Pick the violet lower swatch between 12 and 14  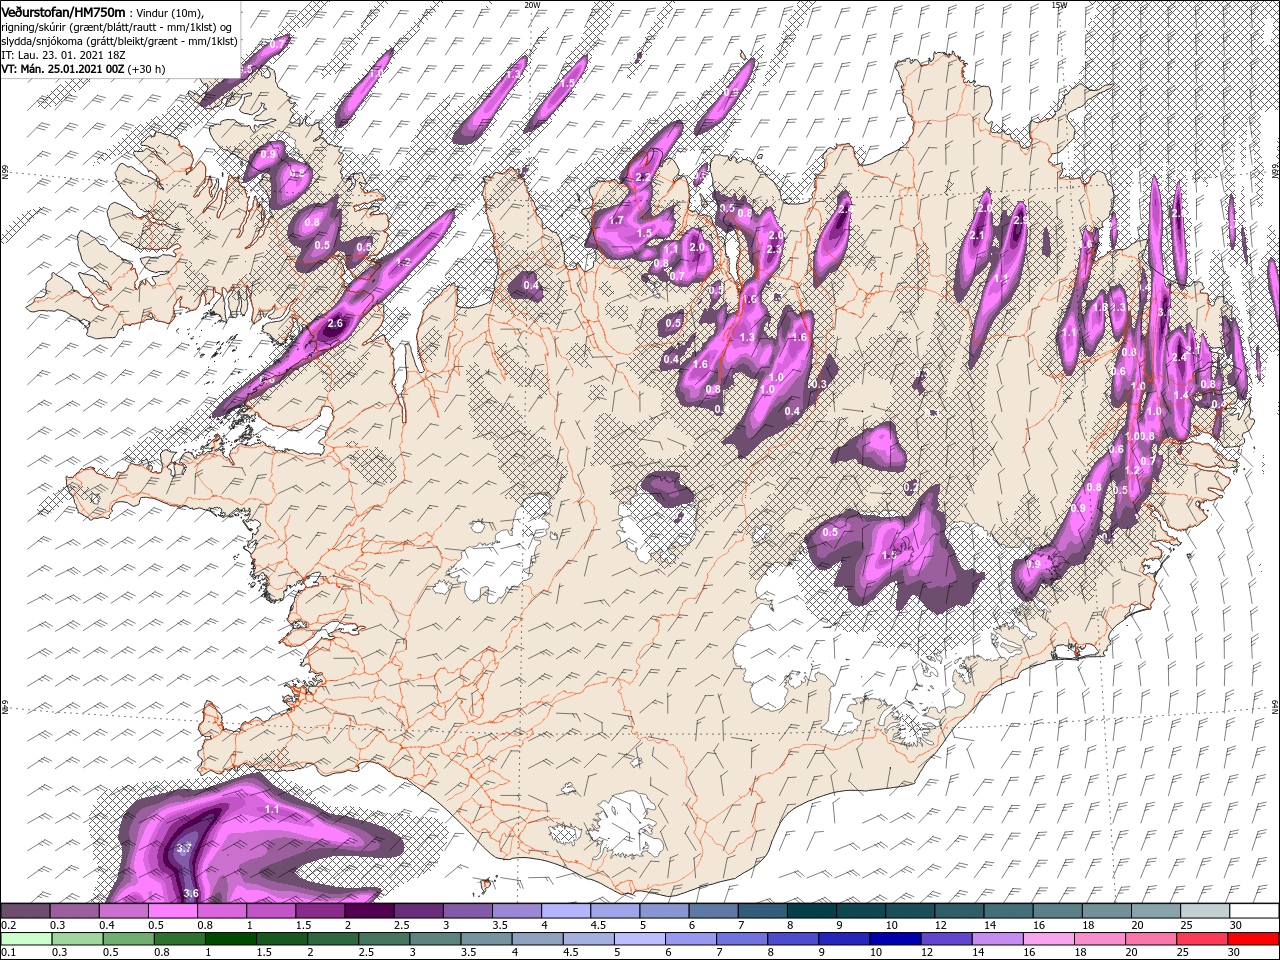coord(945,939)
